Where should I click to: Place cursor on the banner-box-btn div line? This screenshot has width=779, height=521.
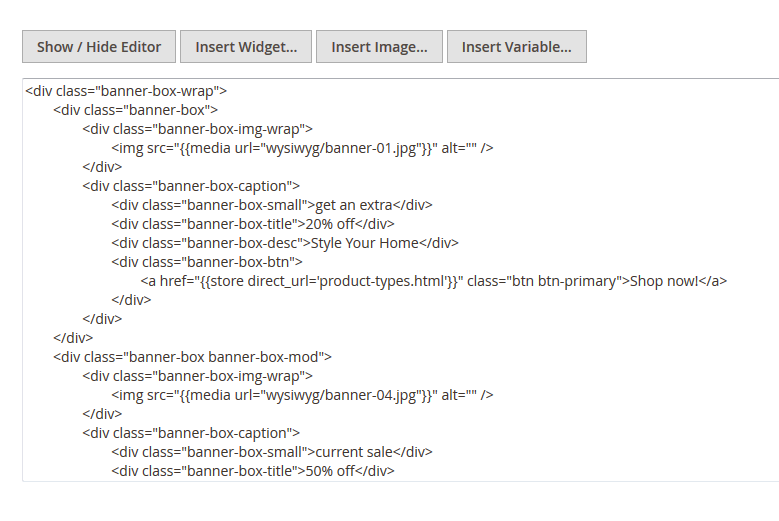[207, 262]
